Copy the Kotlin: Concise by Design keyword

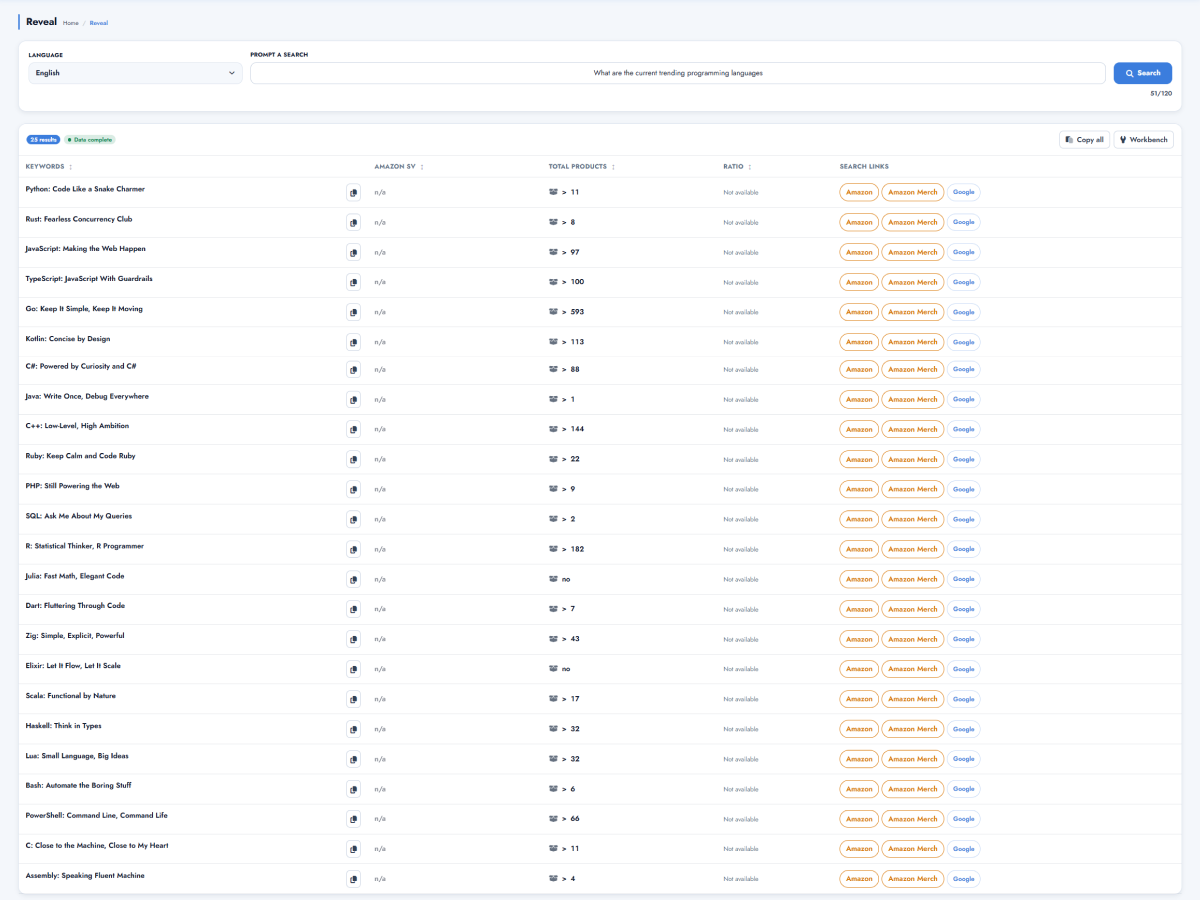[x=353, y=342]
